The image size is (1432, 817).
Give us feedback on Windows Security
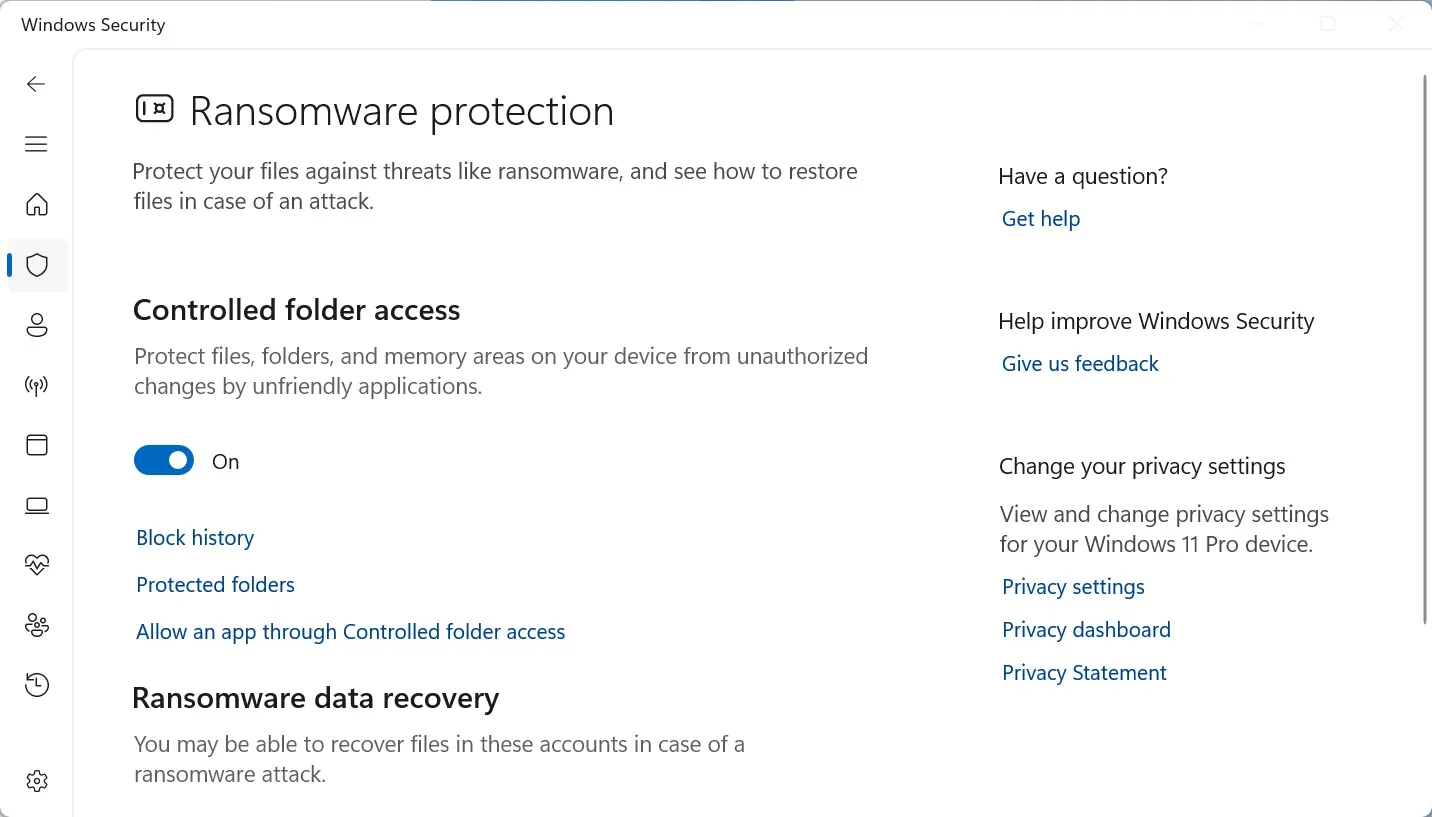click(x=1080, y=363)
